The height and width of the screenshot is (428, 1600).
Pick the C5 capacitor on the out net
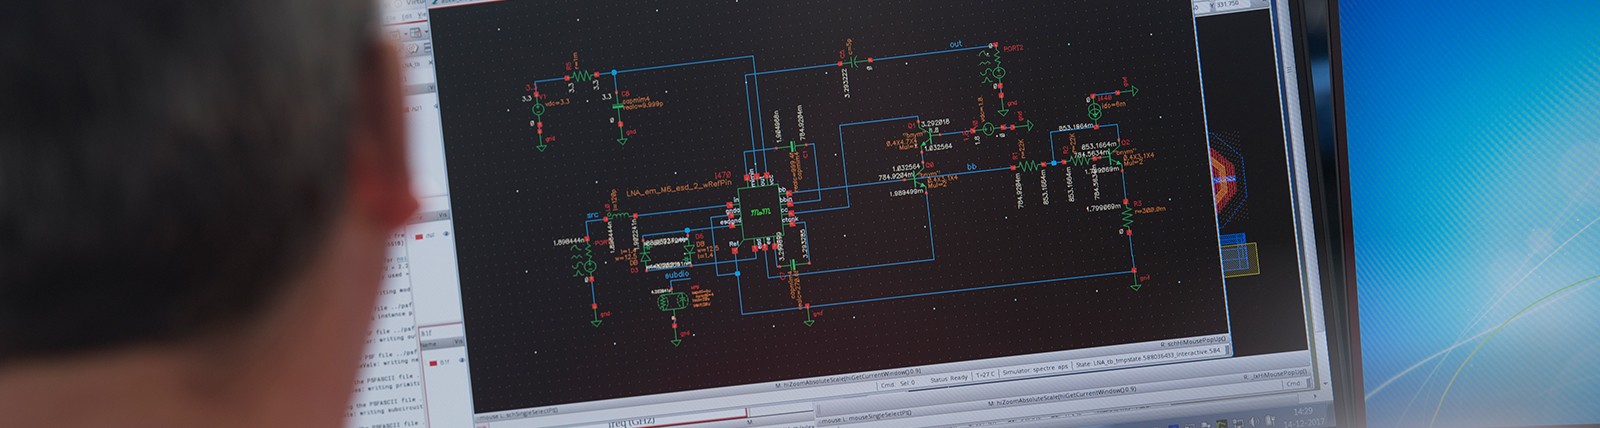(x=855, y=58)
